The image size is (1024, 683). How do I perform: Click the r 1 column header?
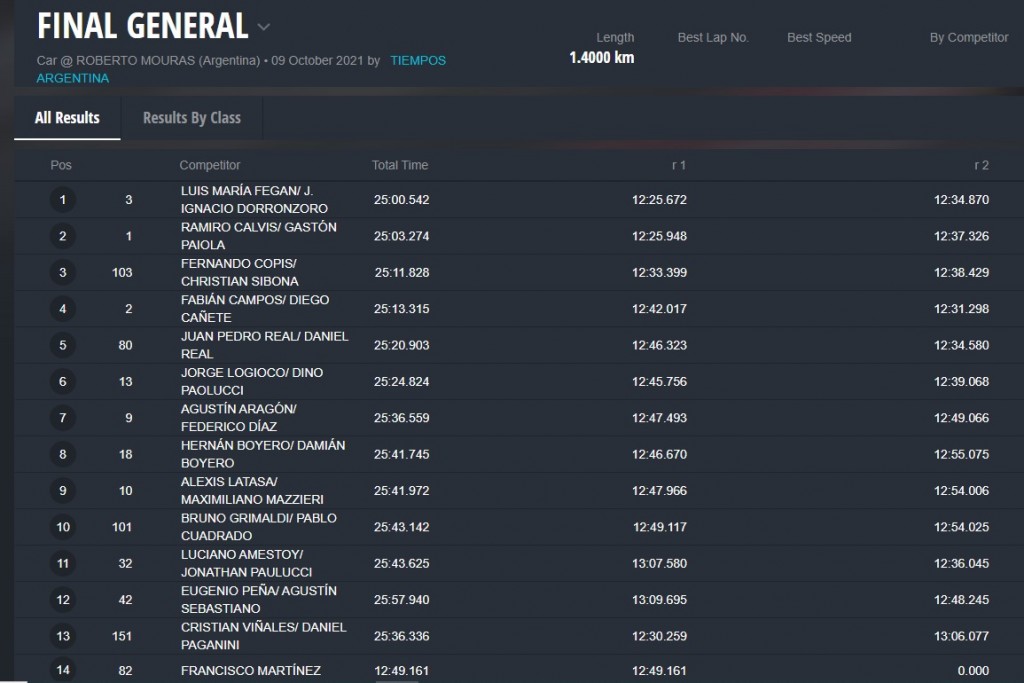click(678, 165)
